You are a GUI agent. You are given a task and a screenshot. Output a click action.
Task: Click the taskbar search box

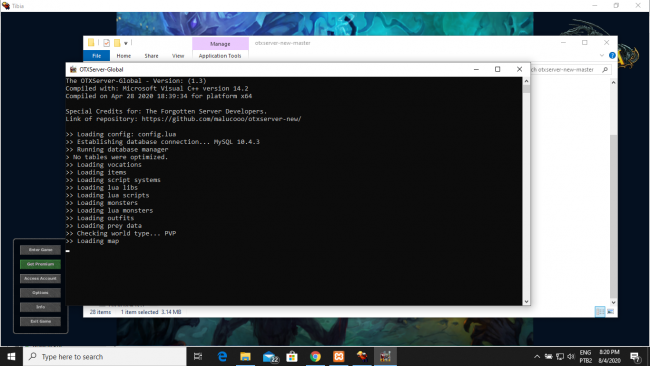(104, 356)
